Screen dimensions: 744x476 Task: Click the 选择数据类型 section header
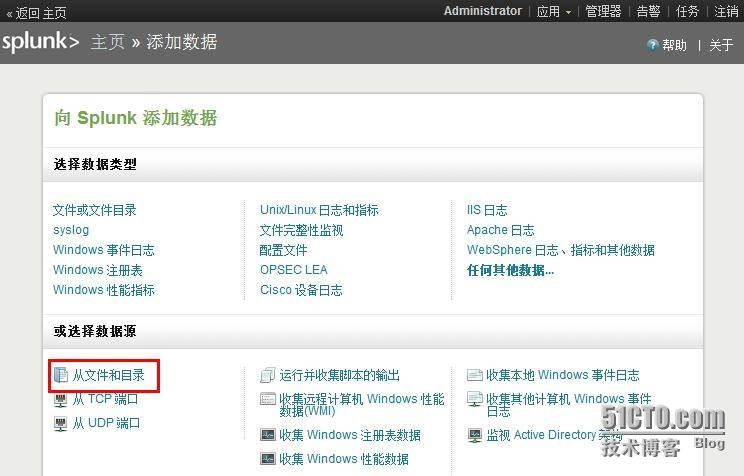tap(95, 164)
